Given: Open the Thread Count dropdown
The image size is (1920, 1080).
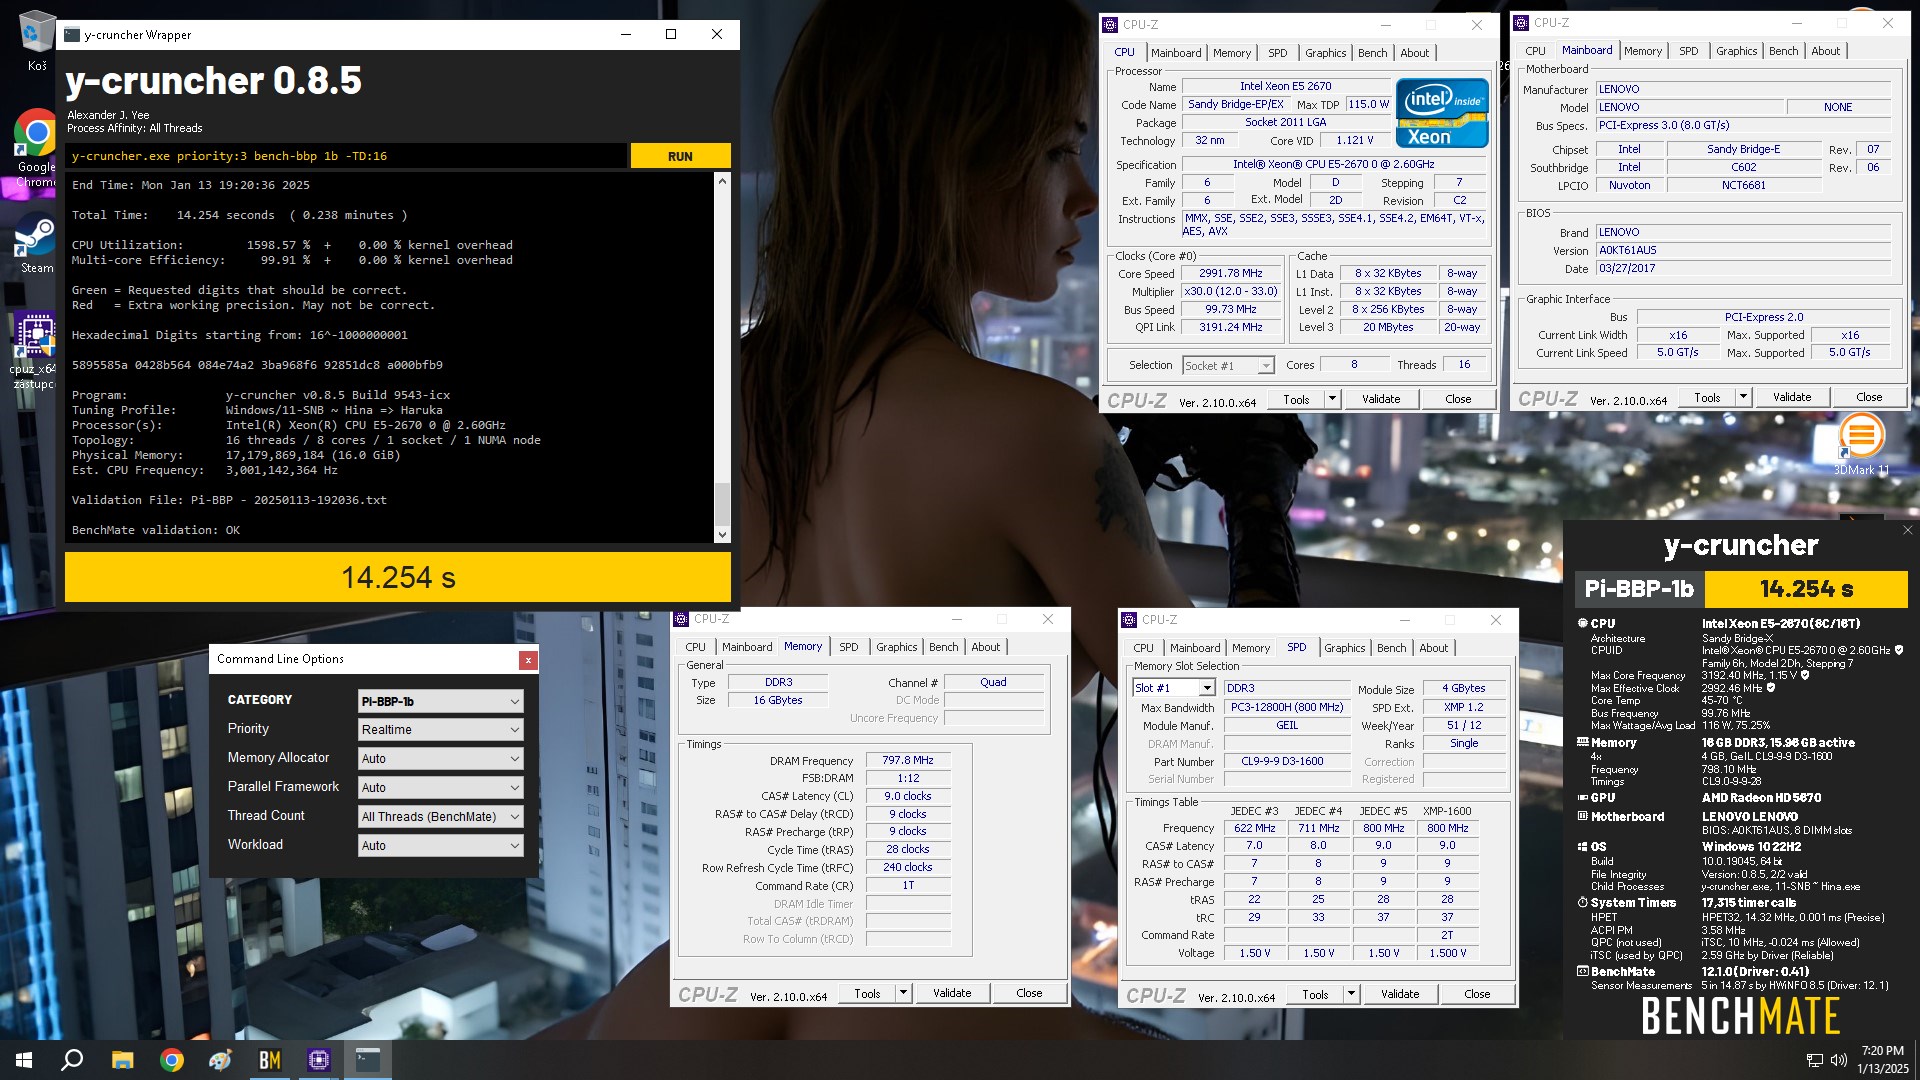Looking at the screenshot, I should click(x=441, y=817).
